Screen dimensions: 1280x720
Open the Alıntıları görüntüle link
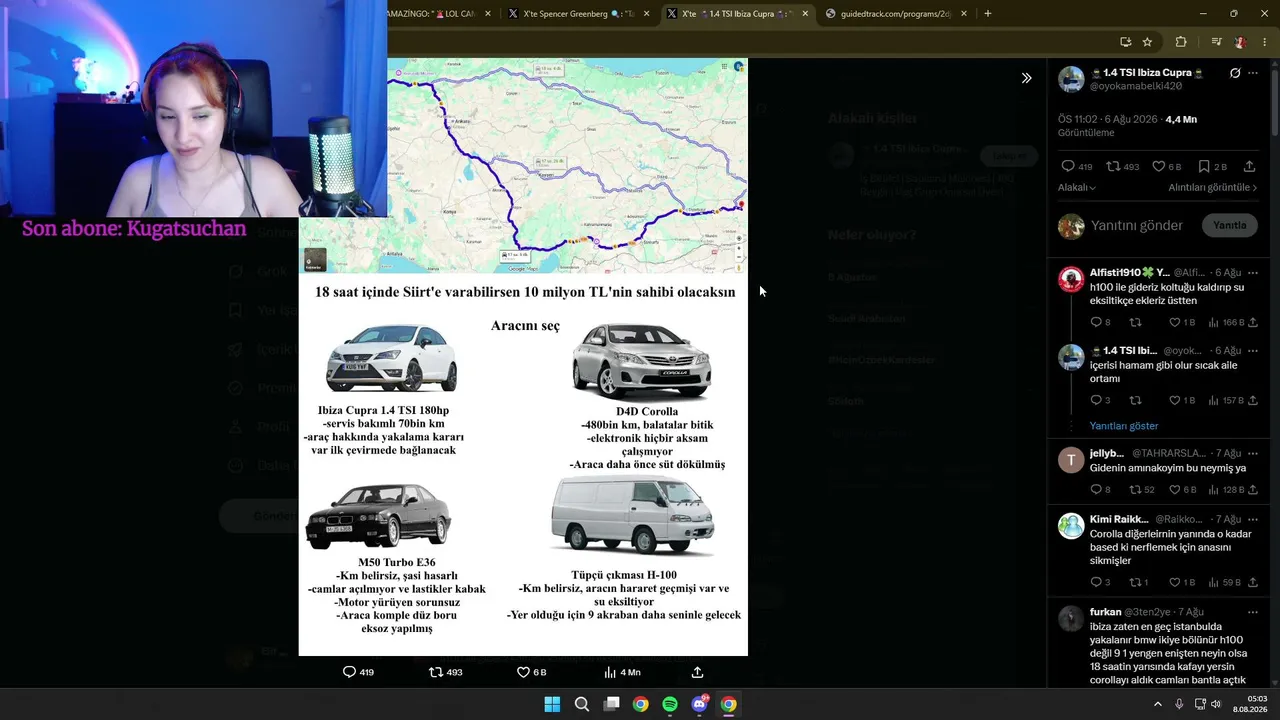coord(1213,187)
